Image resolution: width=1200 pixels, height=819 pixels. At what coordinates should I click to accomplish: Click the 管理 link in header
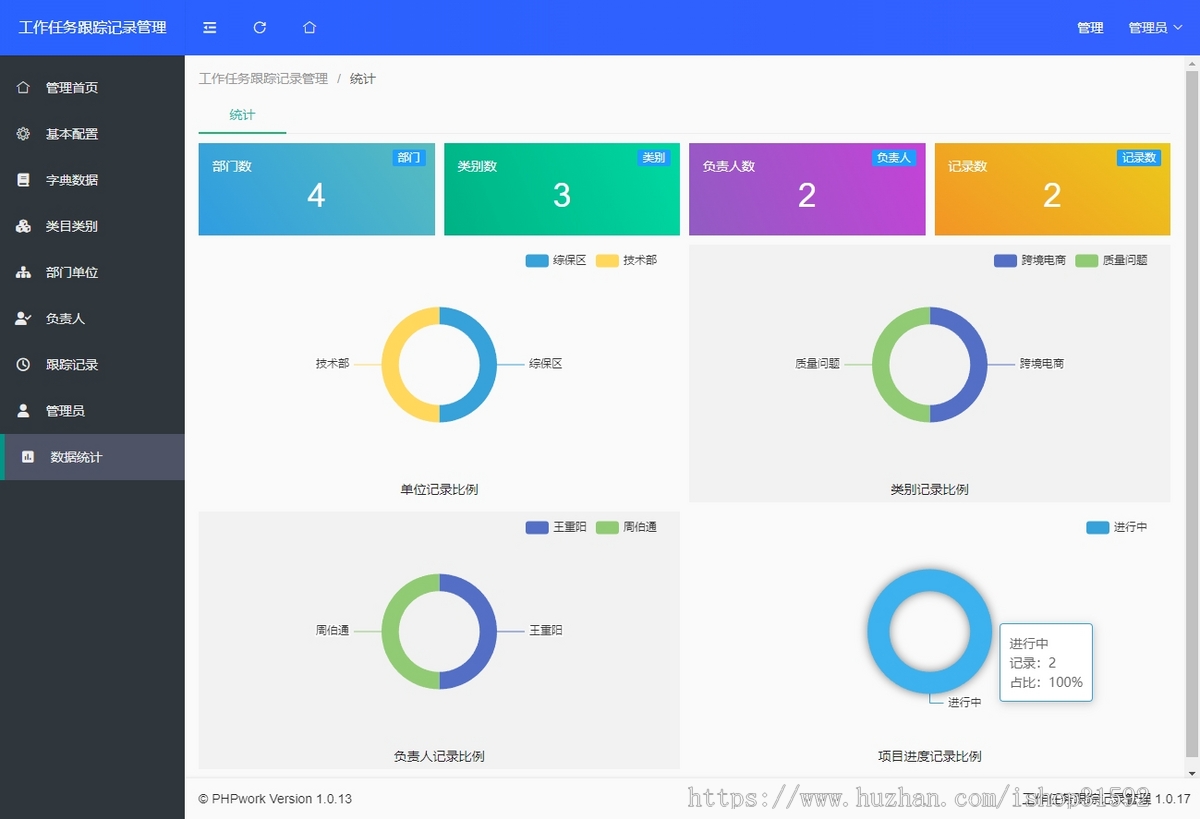(1090, 28)
